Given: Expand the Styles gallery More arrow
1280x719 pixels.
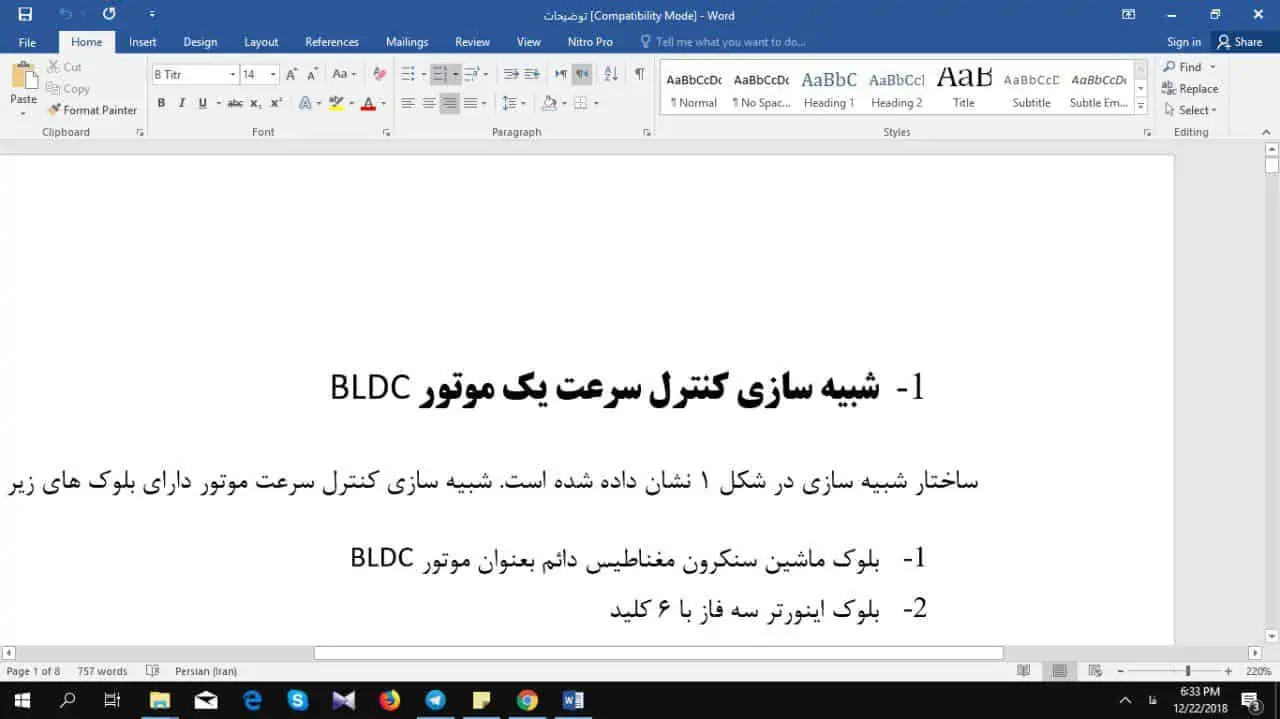Looking at the screenshot, I should pos(1141,105).
